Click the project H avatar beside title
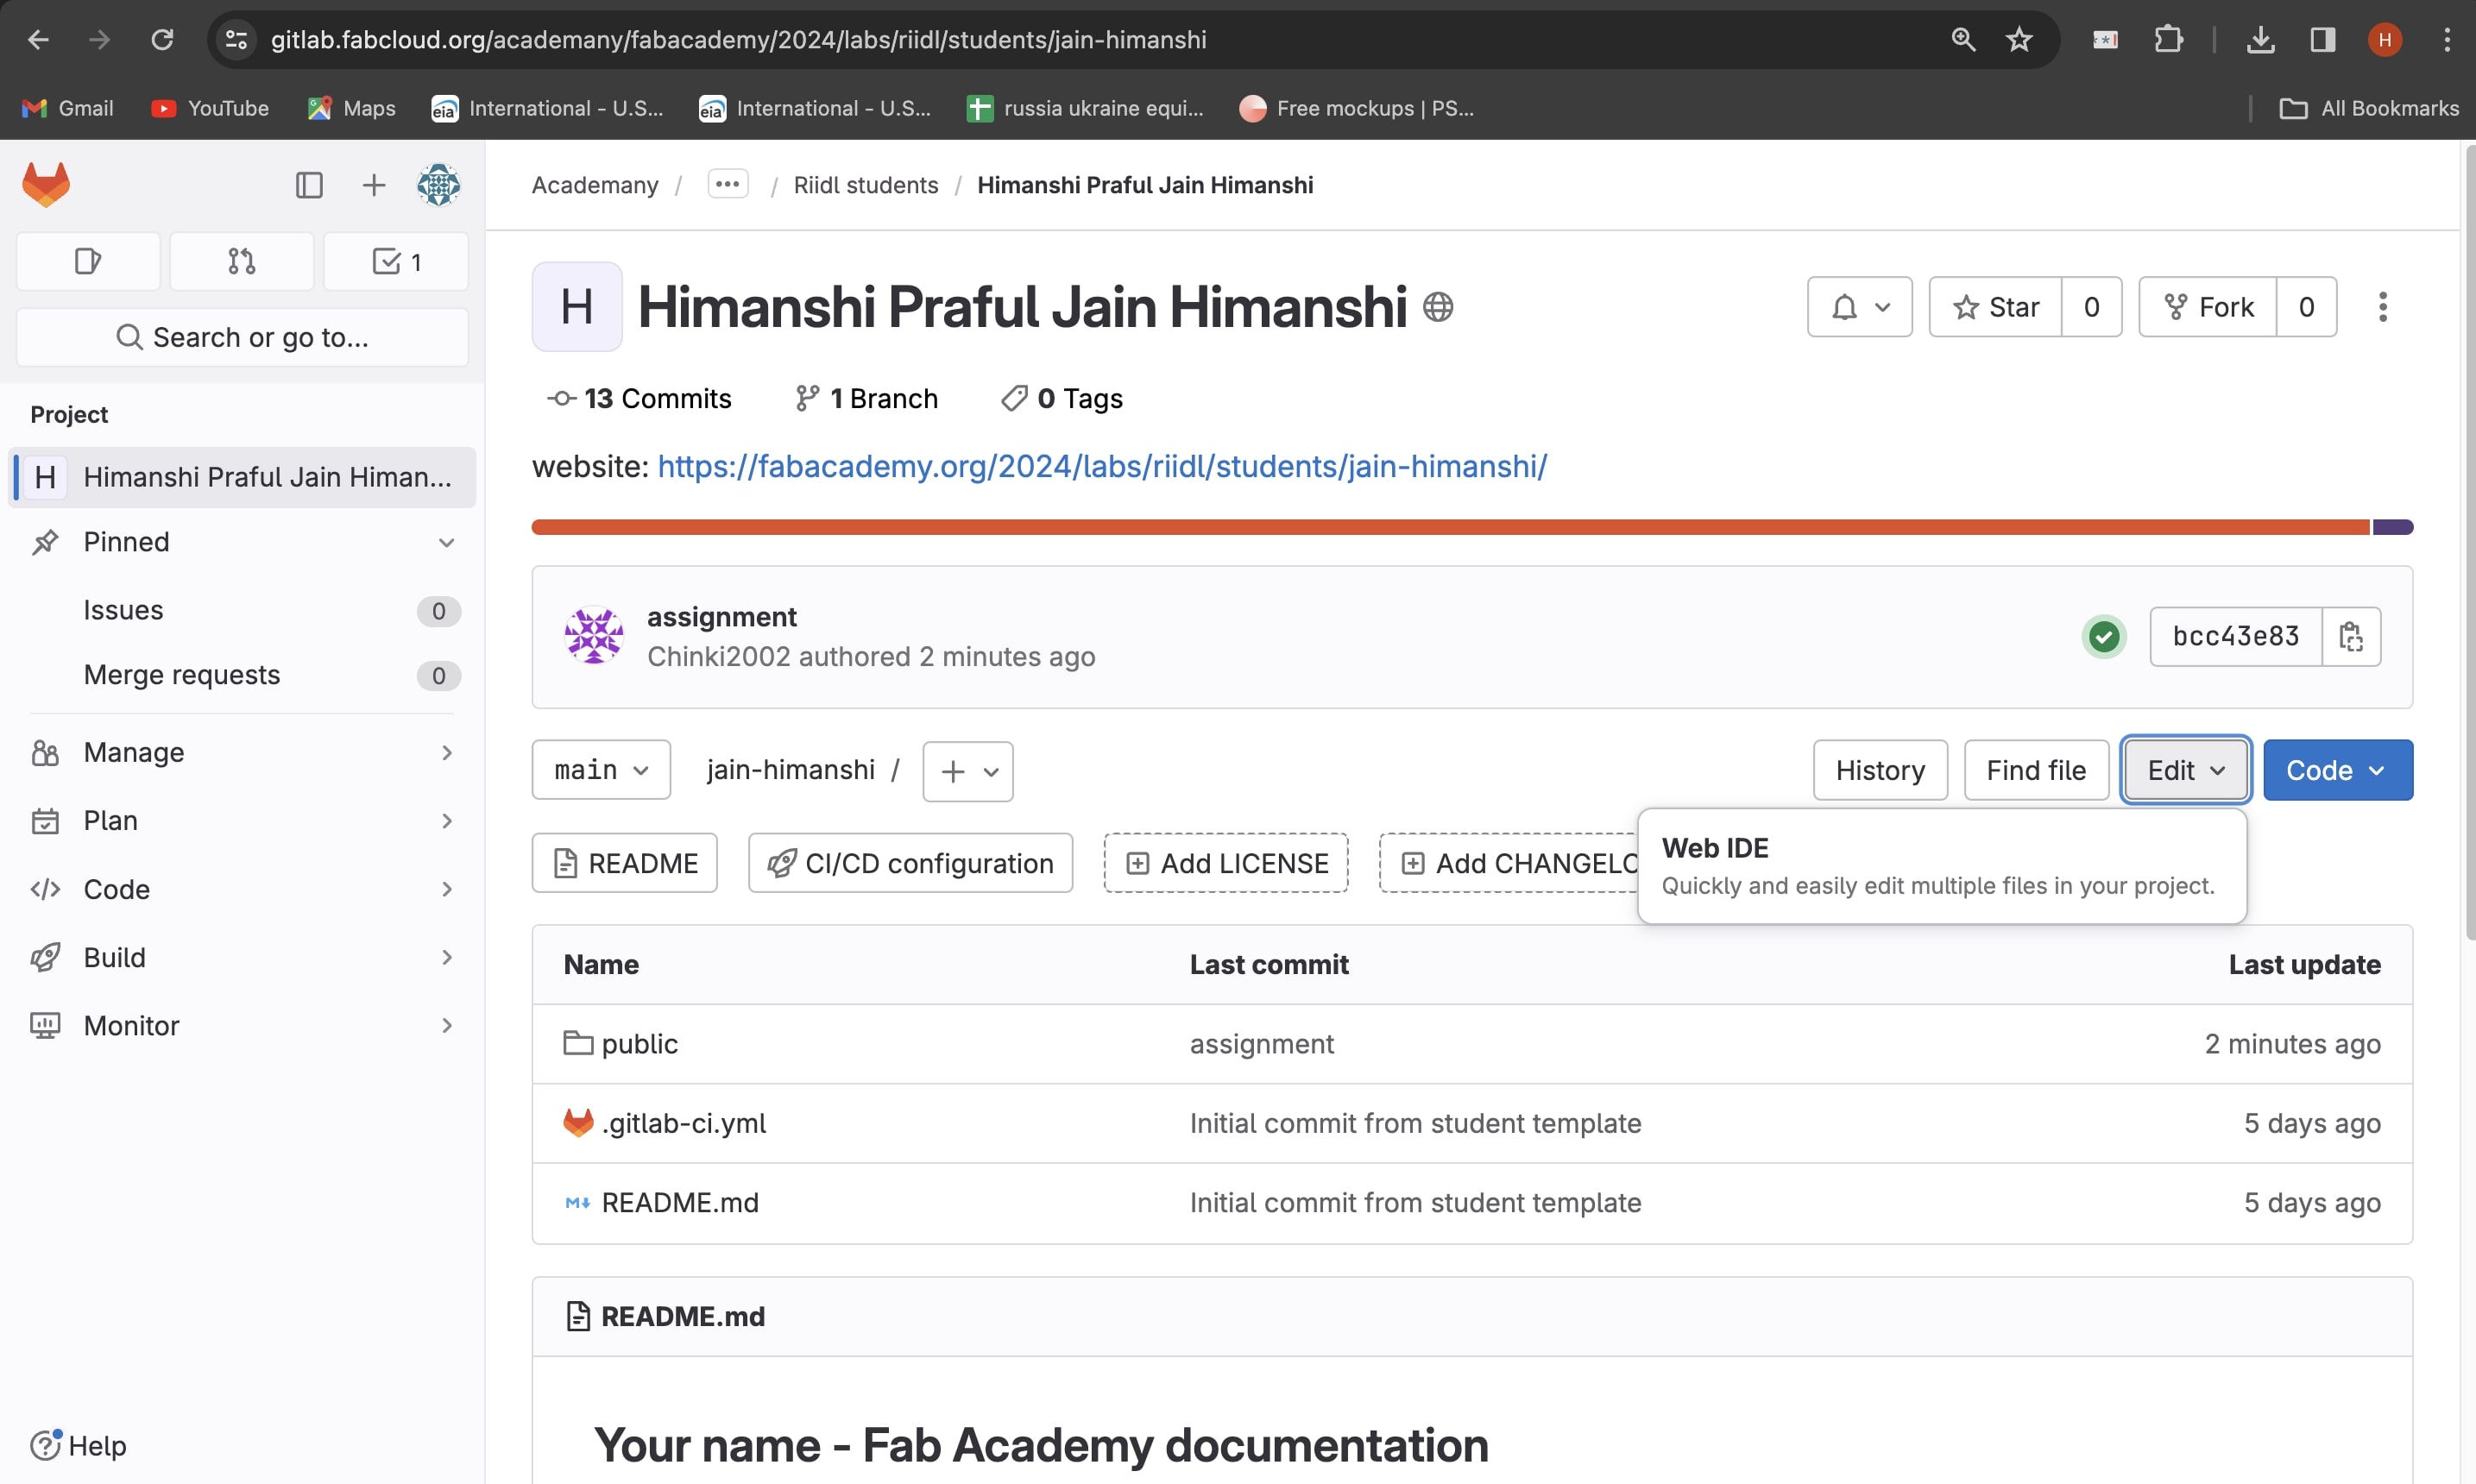Image resolution: width=2476 pixels, height=1484 pixels. 577,307
